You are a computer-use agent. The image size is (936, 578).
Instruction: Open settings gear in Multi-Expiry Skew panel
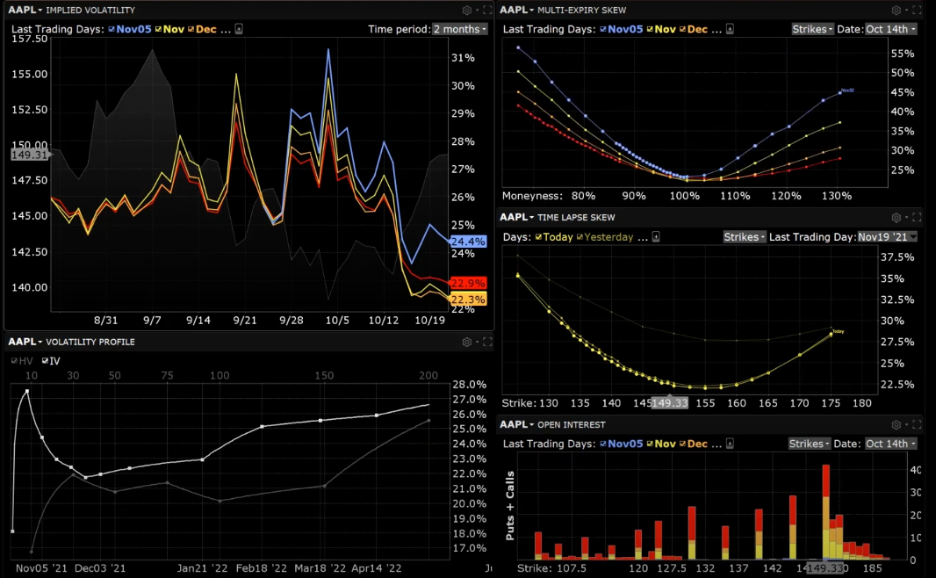point(896,10)
